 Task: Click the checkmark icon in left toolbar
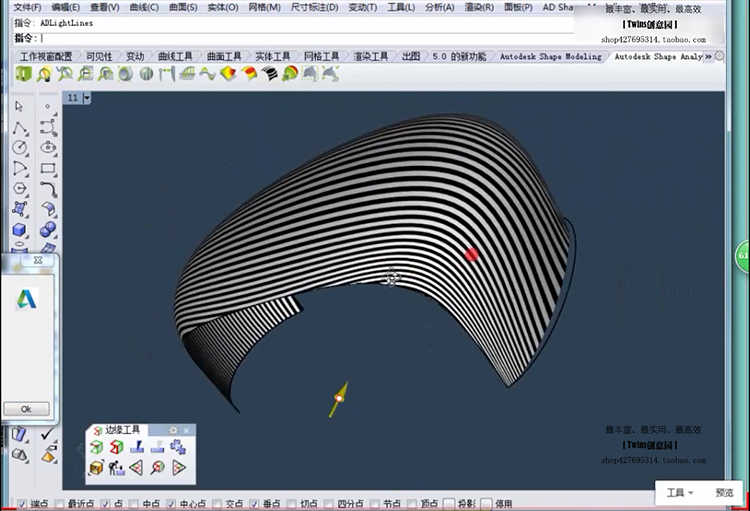[48, 434]
